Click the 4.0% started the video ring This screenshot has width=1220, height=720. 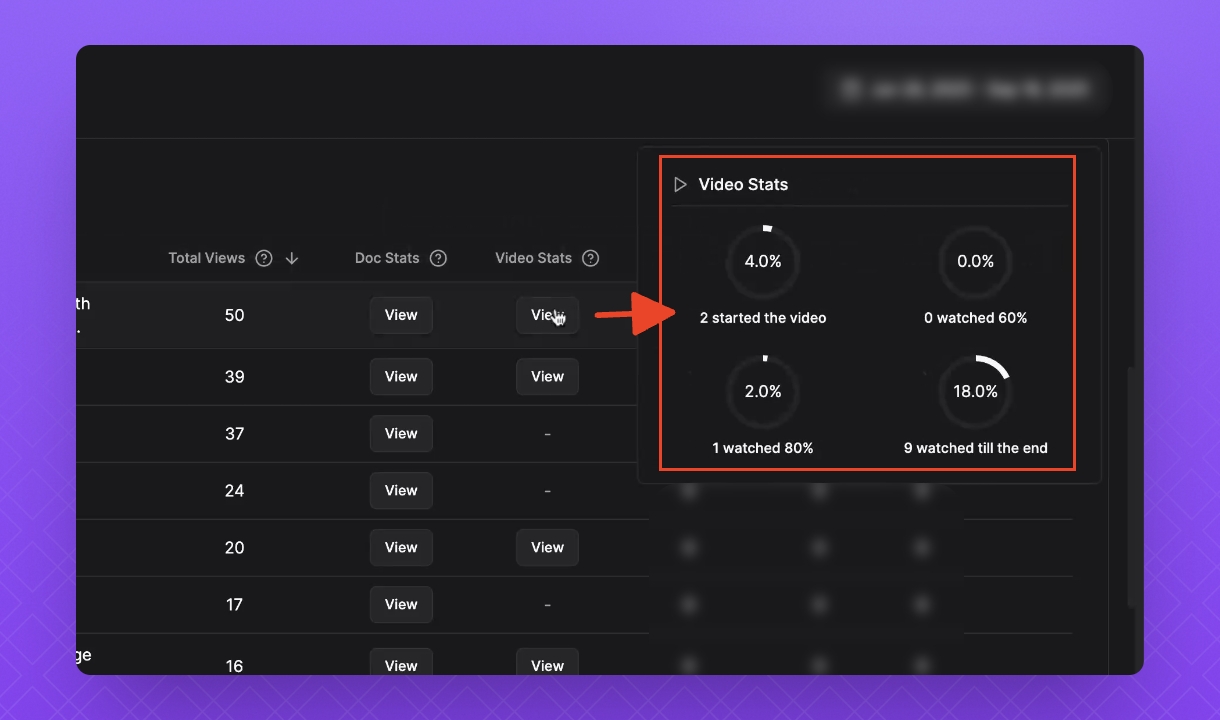coord(763,261)
